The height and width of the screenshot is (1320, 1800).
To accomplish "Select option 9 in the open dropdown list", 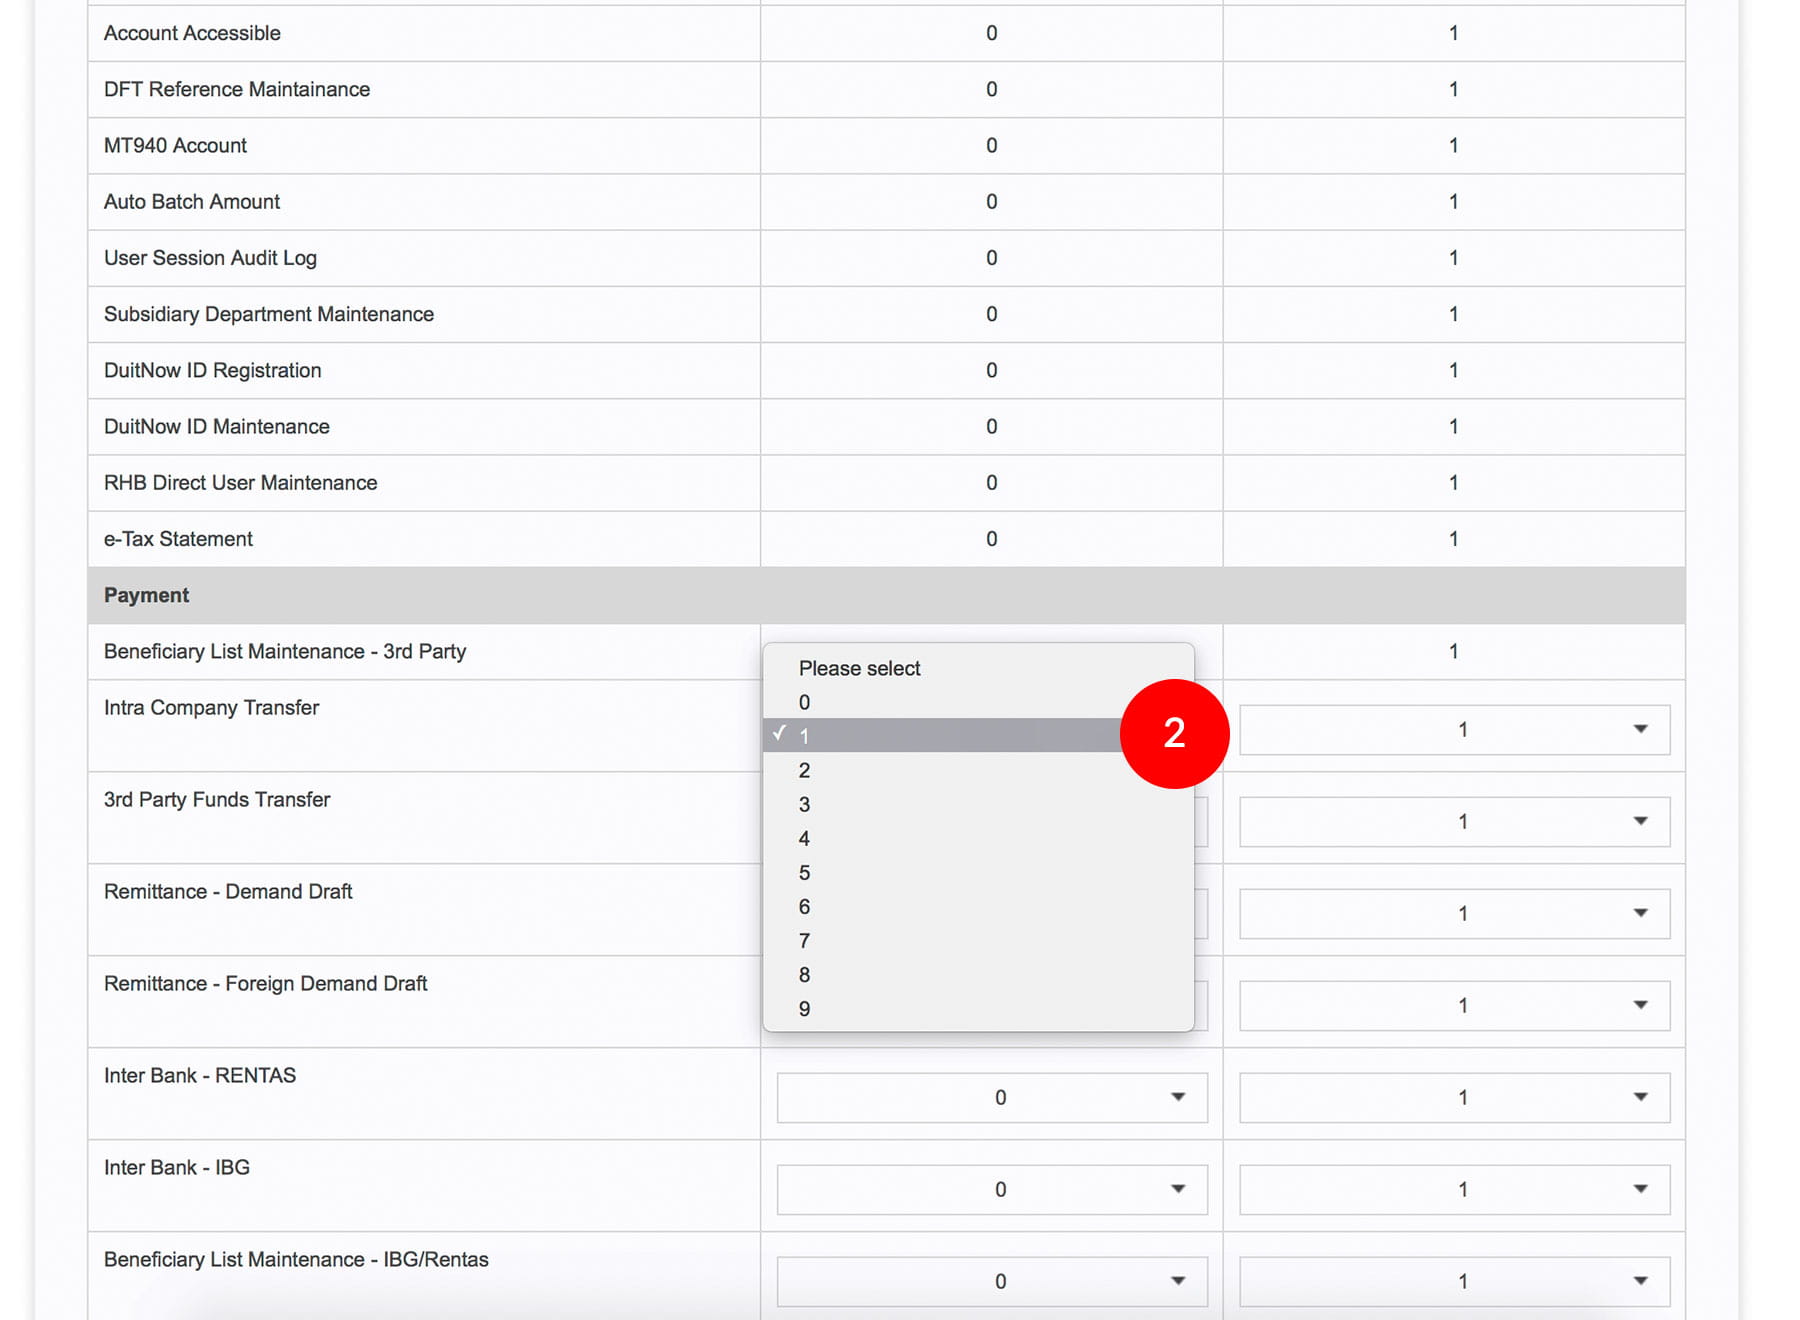I will [x=805, y=1008].
